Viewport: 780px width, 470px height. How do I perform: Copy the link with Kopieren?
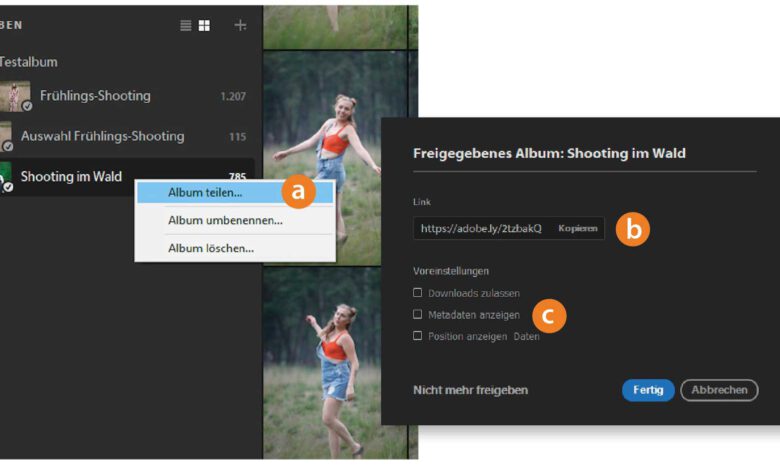click(578, 228)
